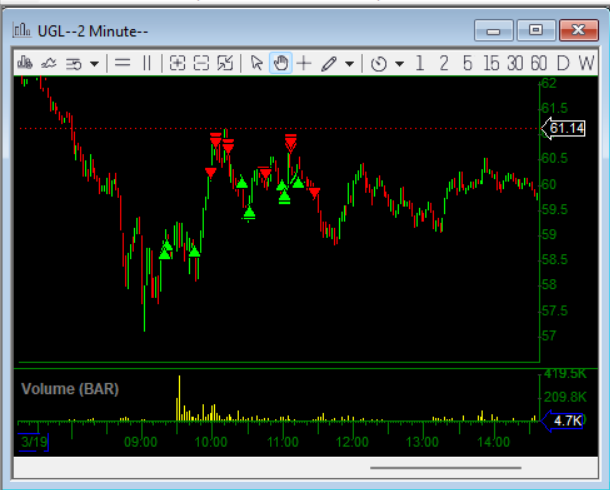Switch to weekly W interval

pos(586,63)
